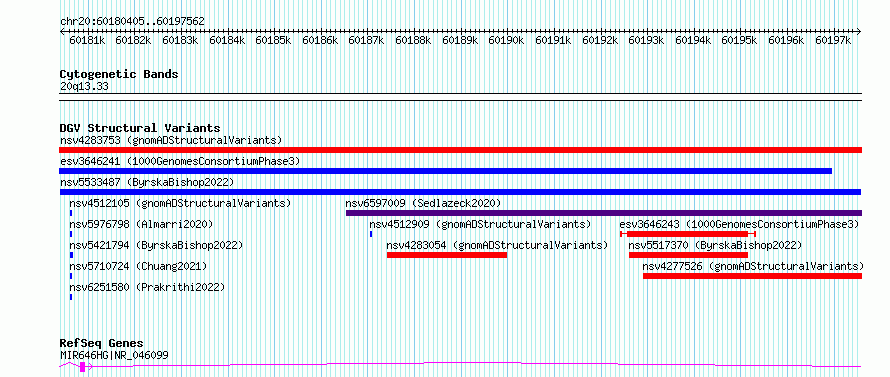Click the 60184k ruler position
The width and height of the screenshot is (890, 377).
(226, 40)
